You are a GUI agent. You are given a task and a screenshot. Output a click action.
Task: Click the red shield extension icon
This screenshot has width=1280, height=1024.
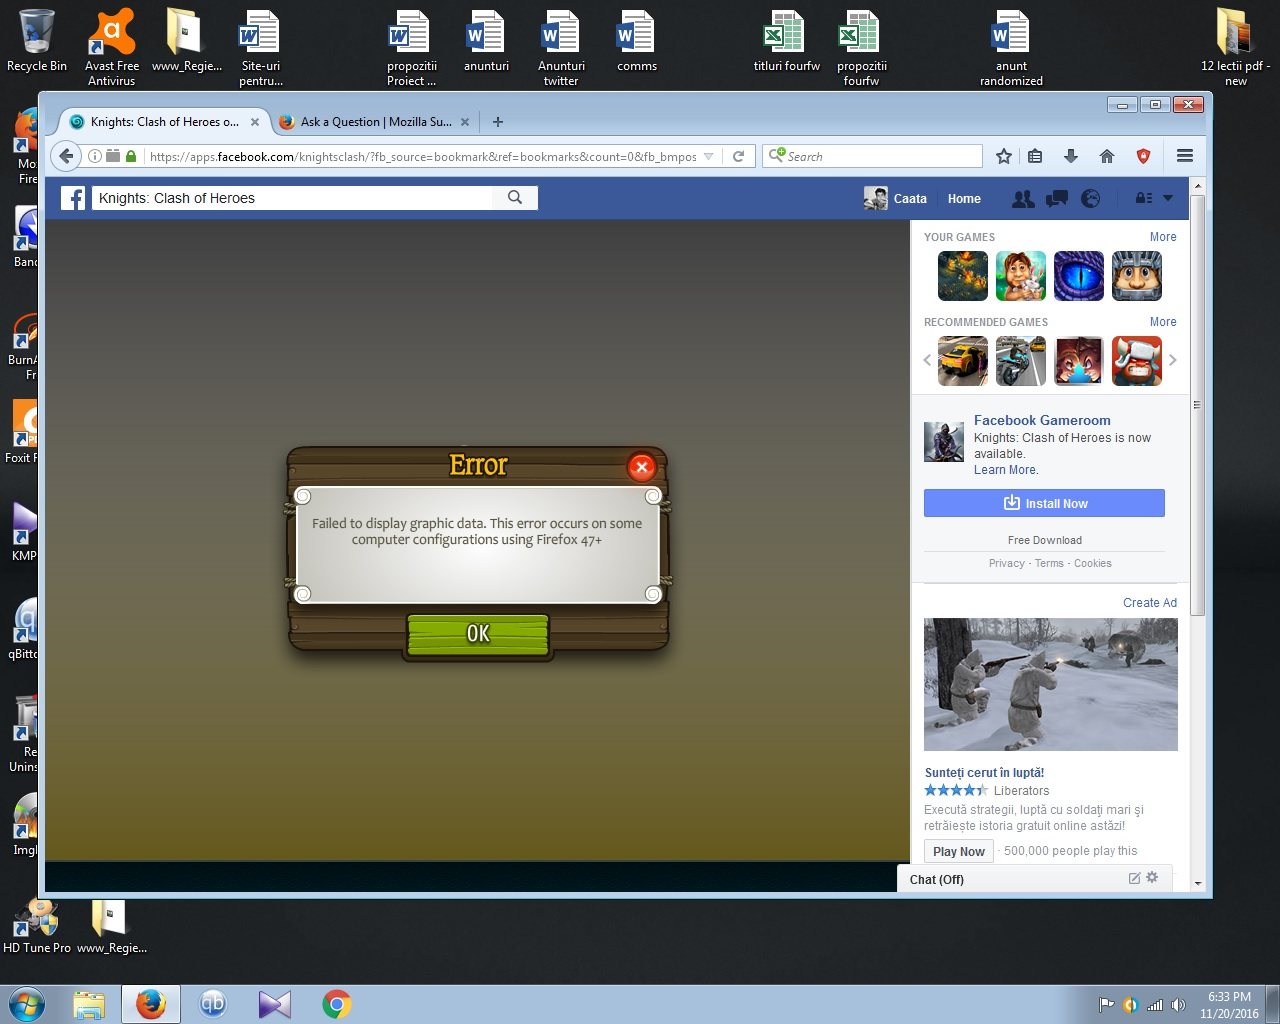(x=1144, y=156)
